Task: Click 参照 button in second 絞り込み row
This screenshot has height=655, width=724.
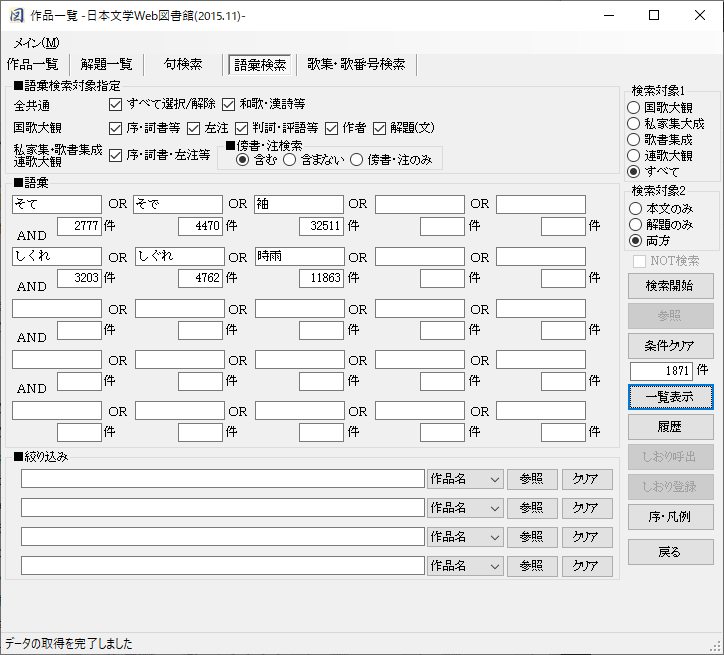Action: [532, 508]
